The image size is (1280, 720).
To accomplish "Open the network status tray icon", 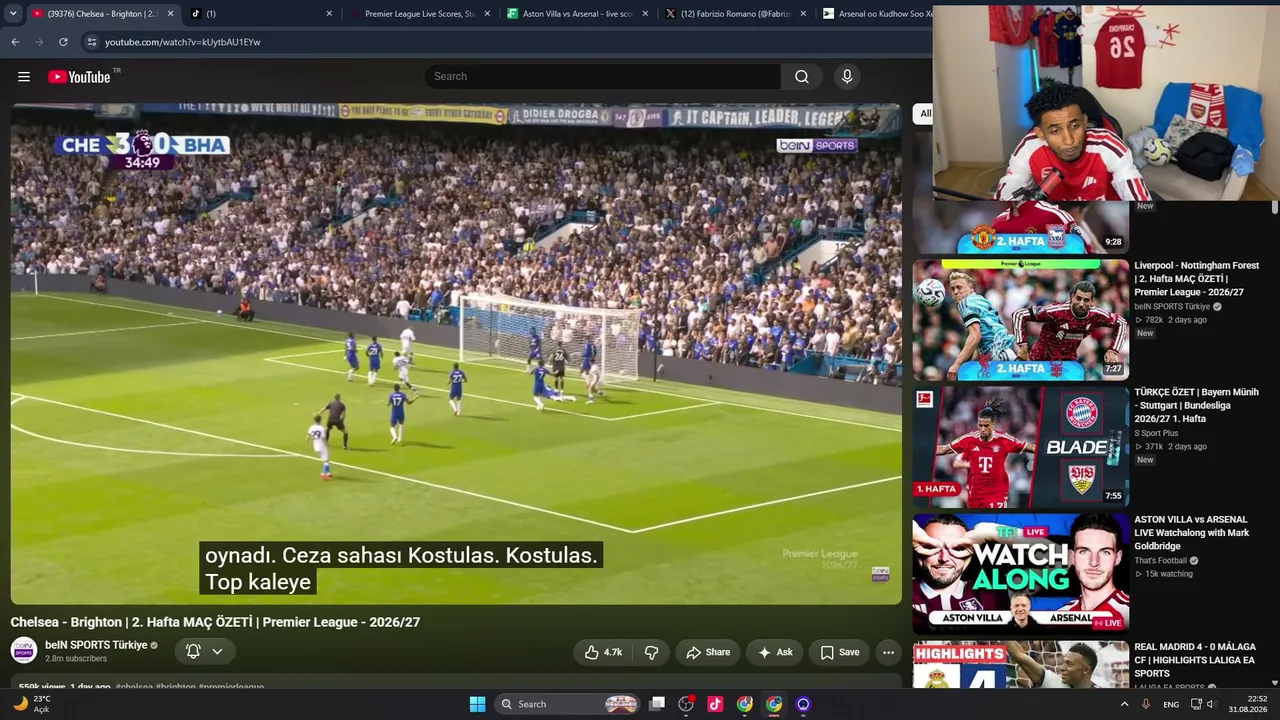I will point(1195,704).
